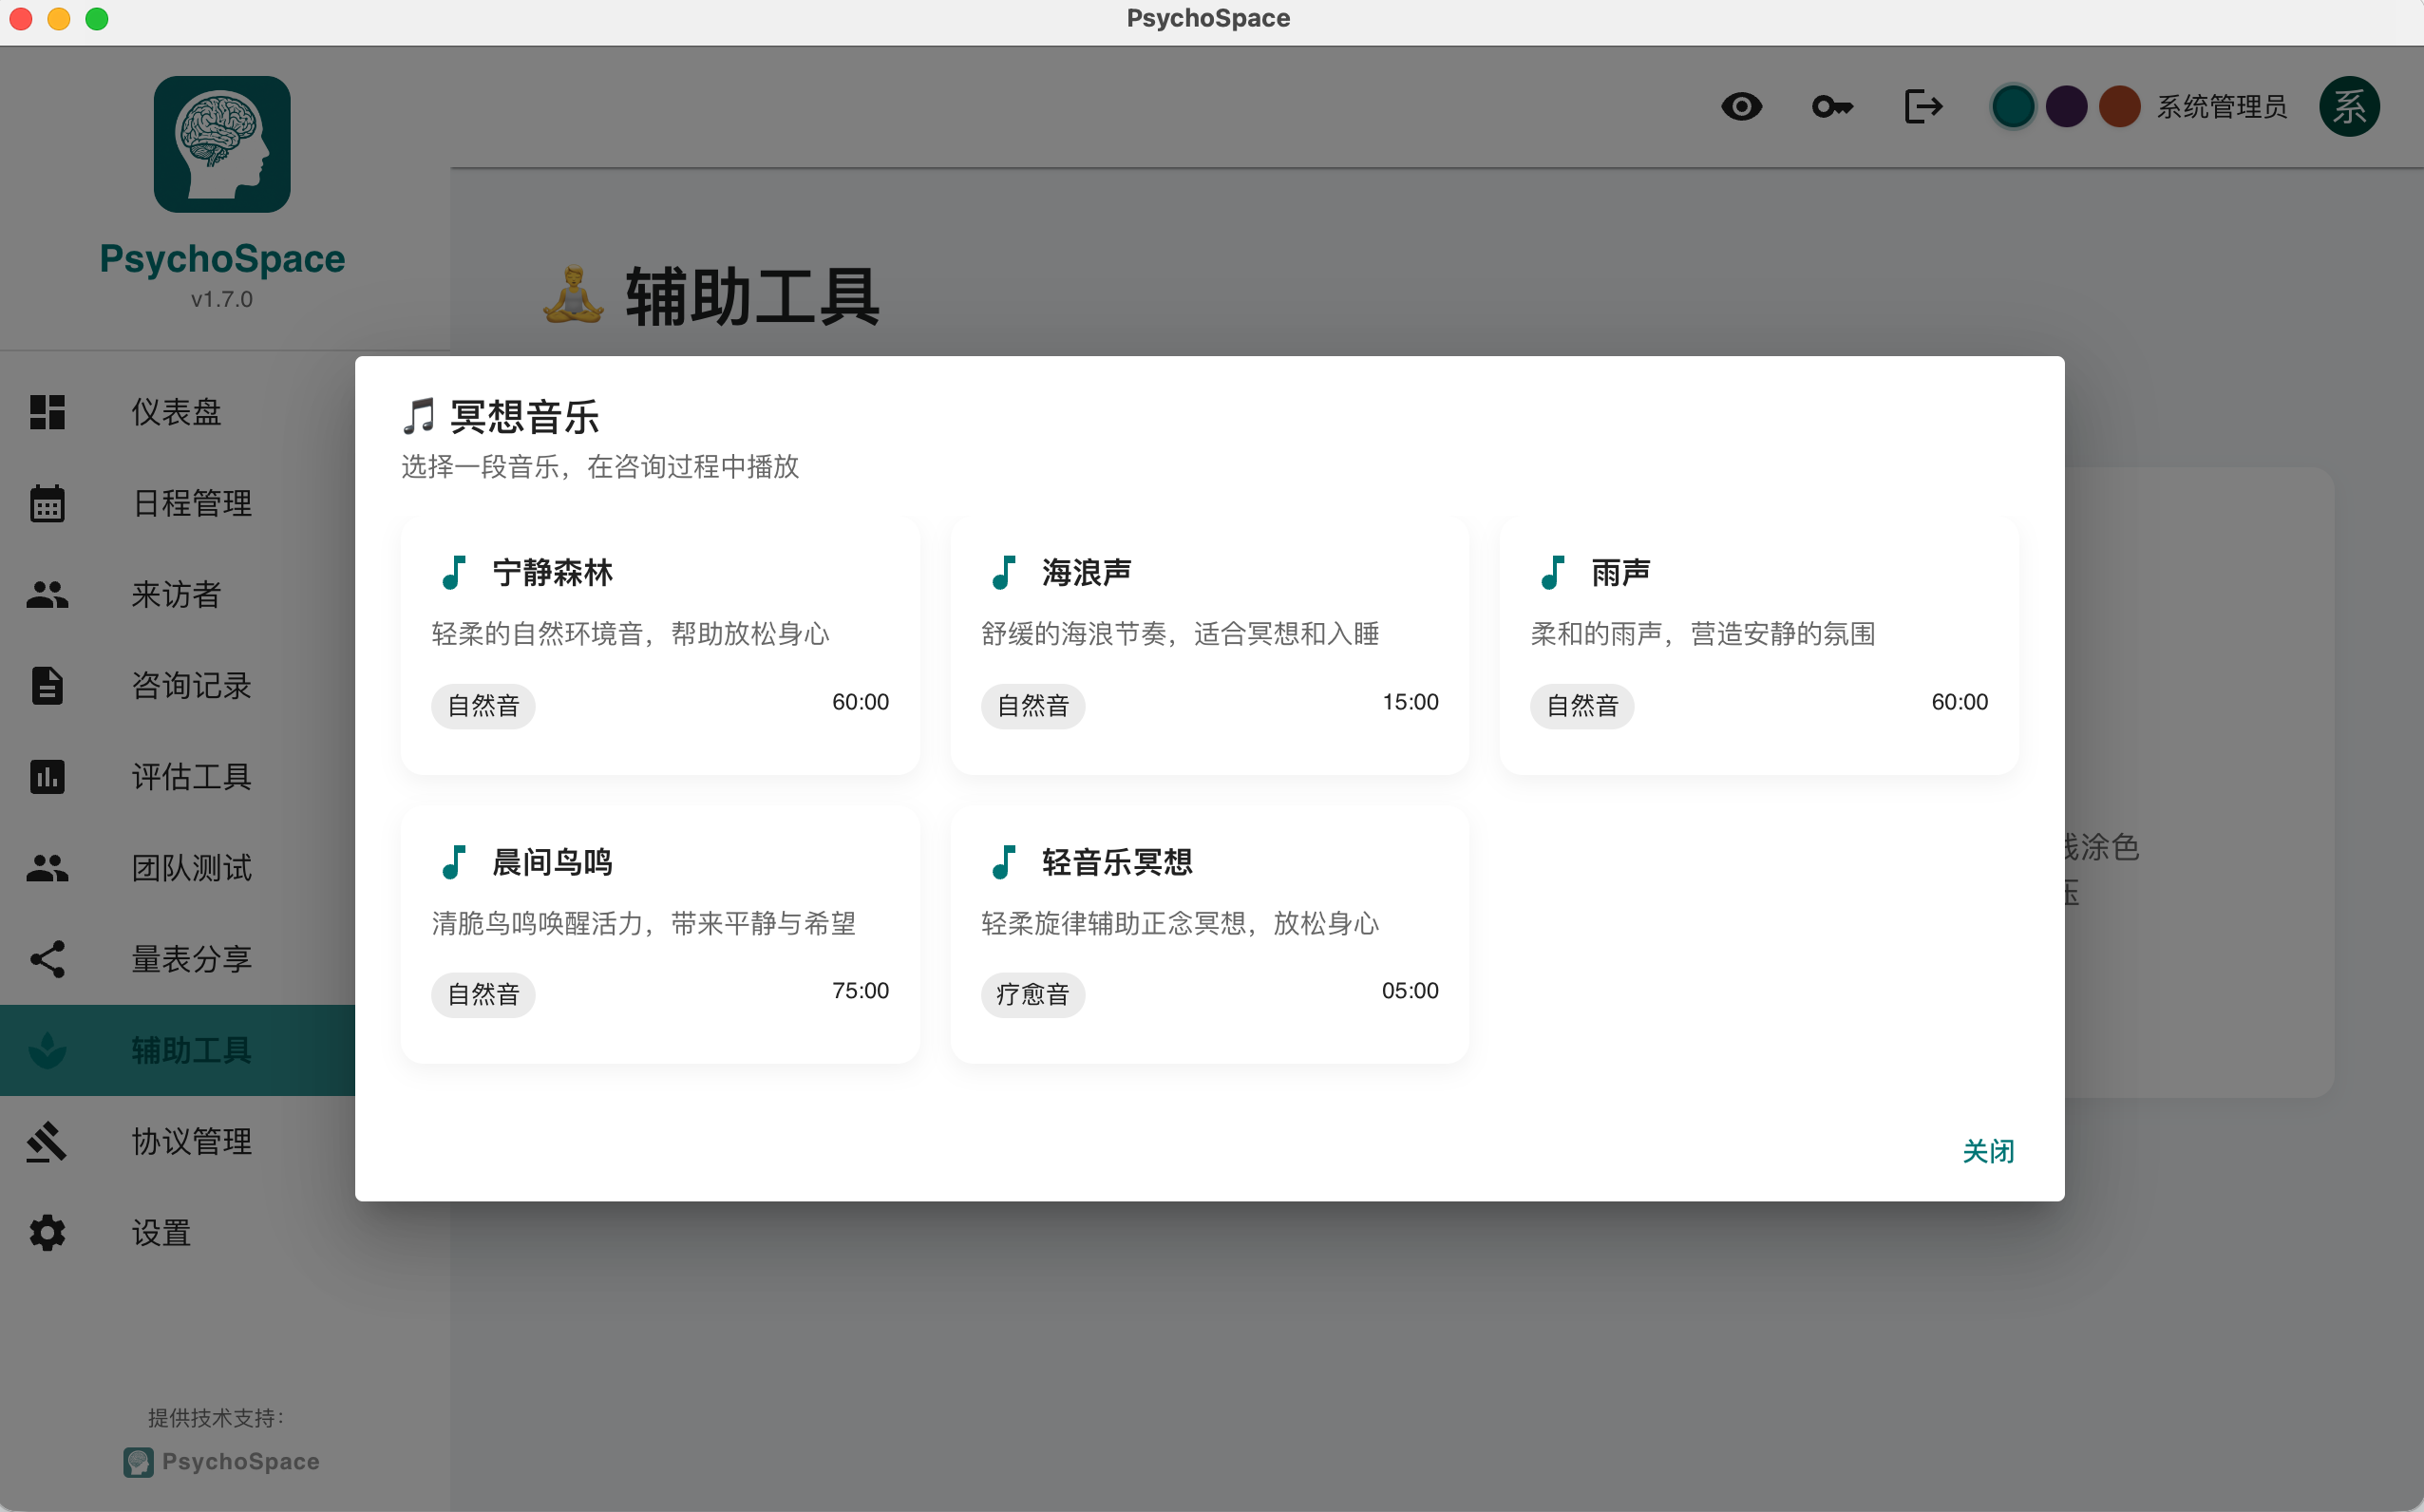This screenshot has height=1512, width=2424.
Task: Click the key icon in the top bar
Action: 1831,106
